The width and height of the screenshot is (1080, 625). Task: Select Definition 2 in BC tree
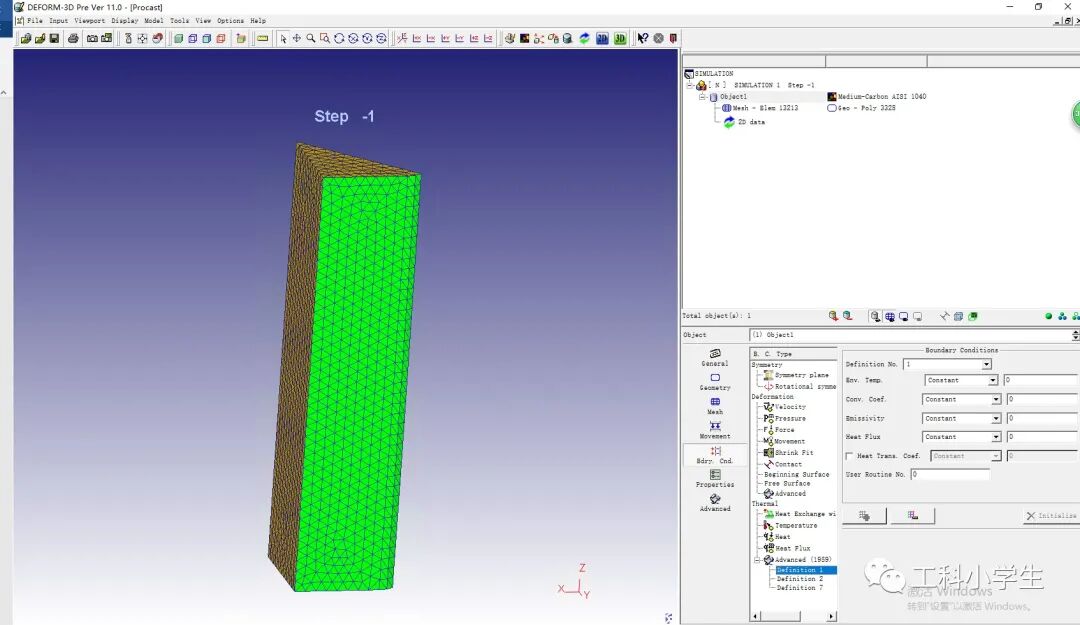[800, 580]
